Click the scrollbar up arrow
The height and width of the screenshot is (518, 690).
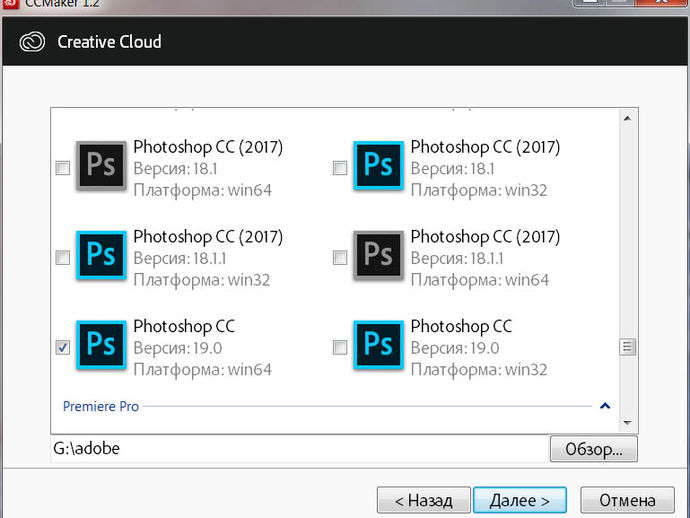(628, 118)
